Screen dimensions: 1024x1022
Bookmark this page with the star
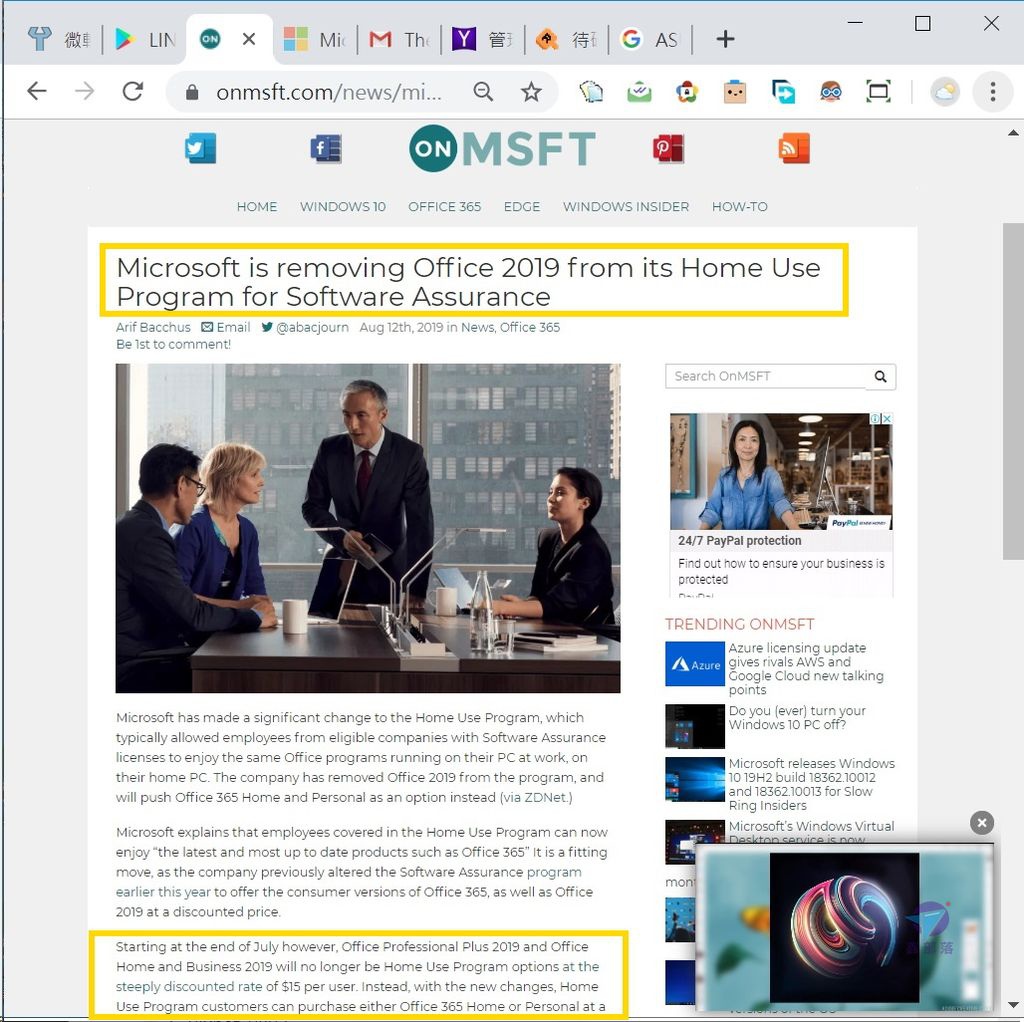click(531, 91)
